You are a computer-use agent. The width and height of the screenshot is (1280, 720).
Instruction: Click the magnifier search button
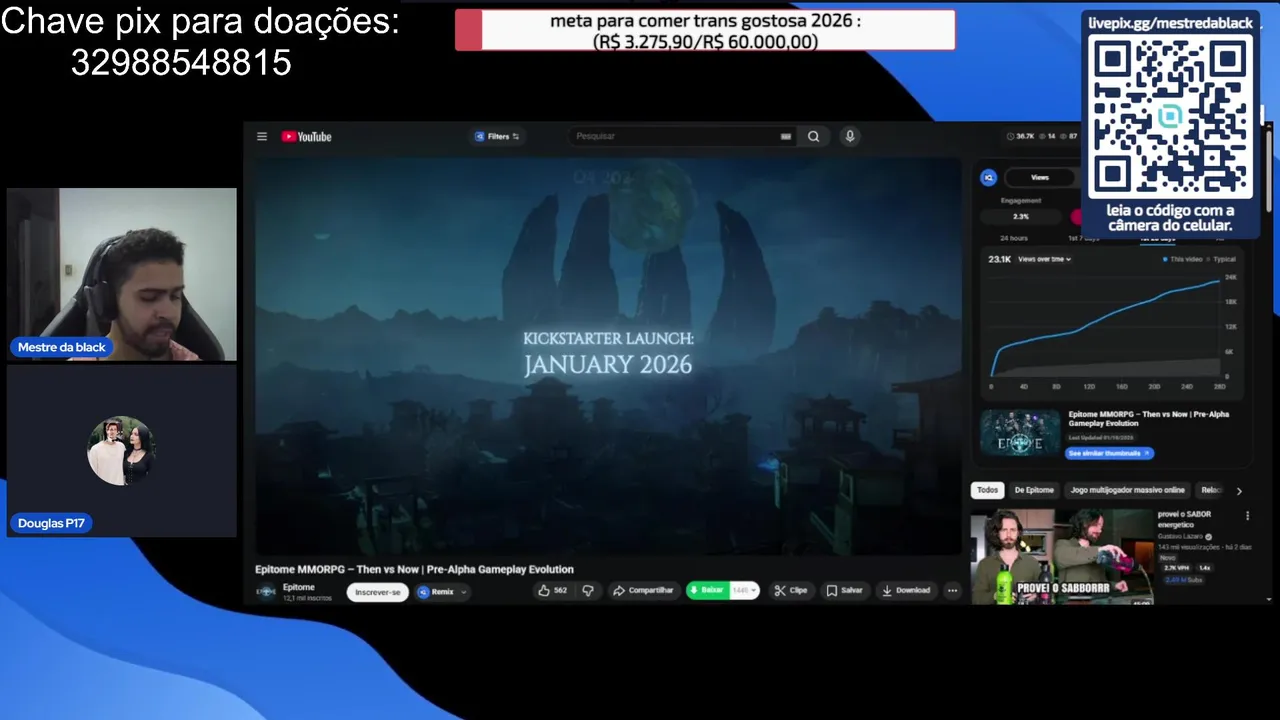[814, 137]
